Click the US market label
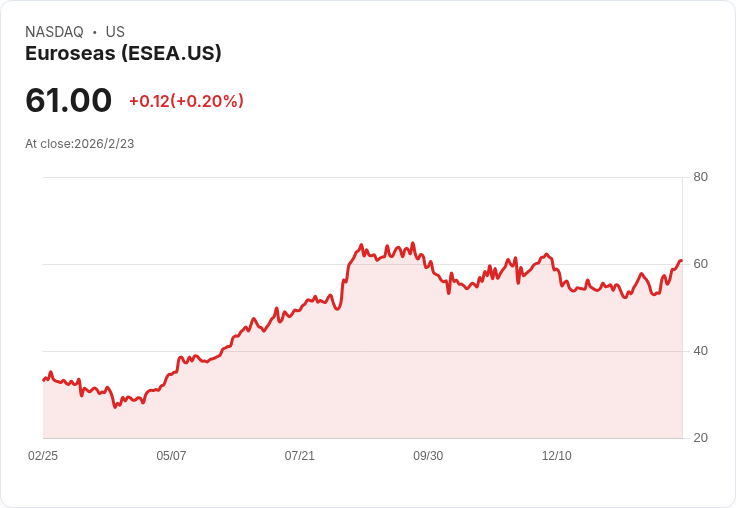 pyautogui.click(x=115, y=32)
